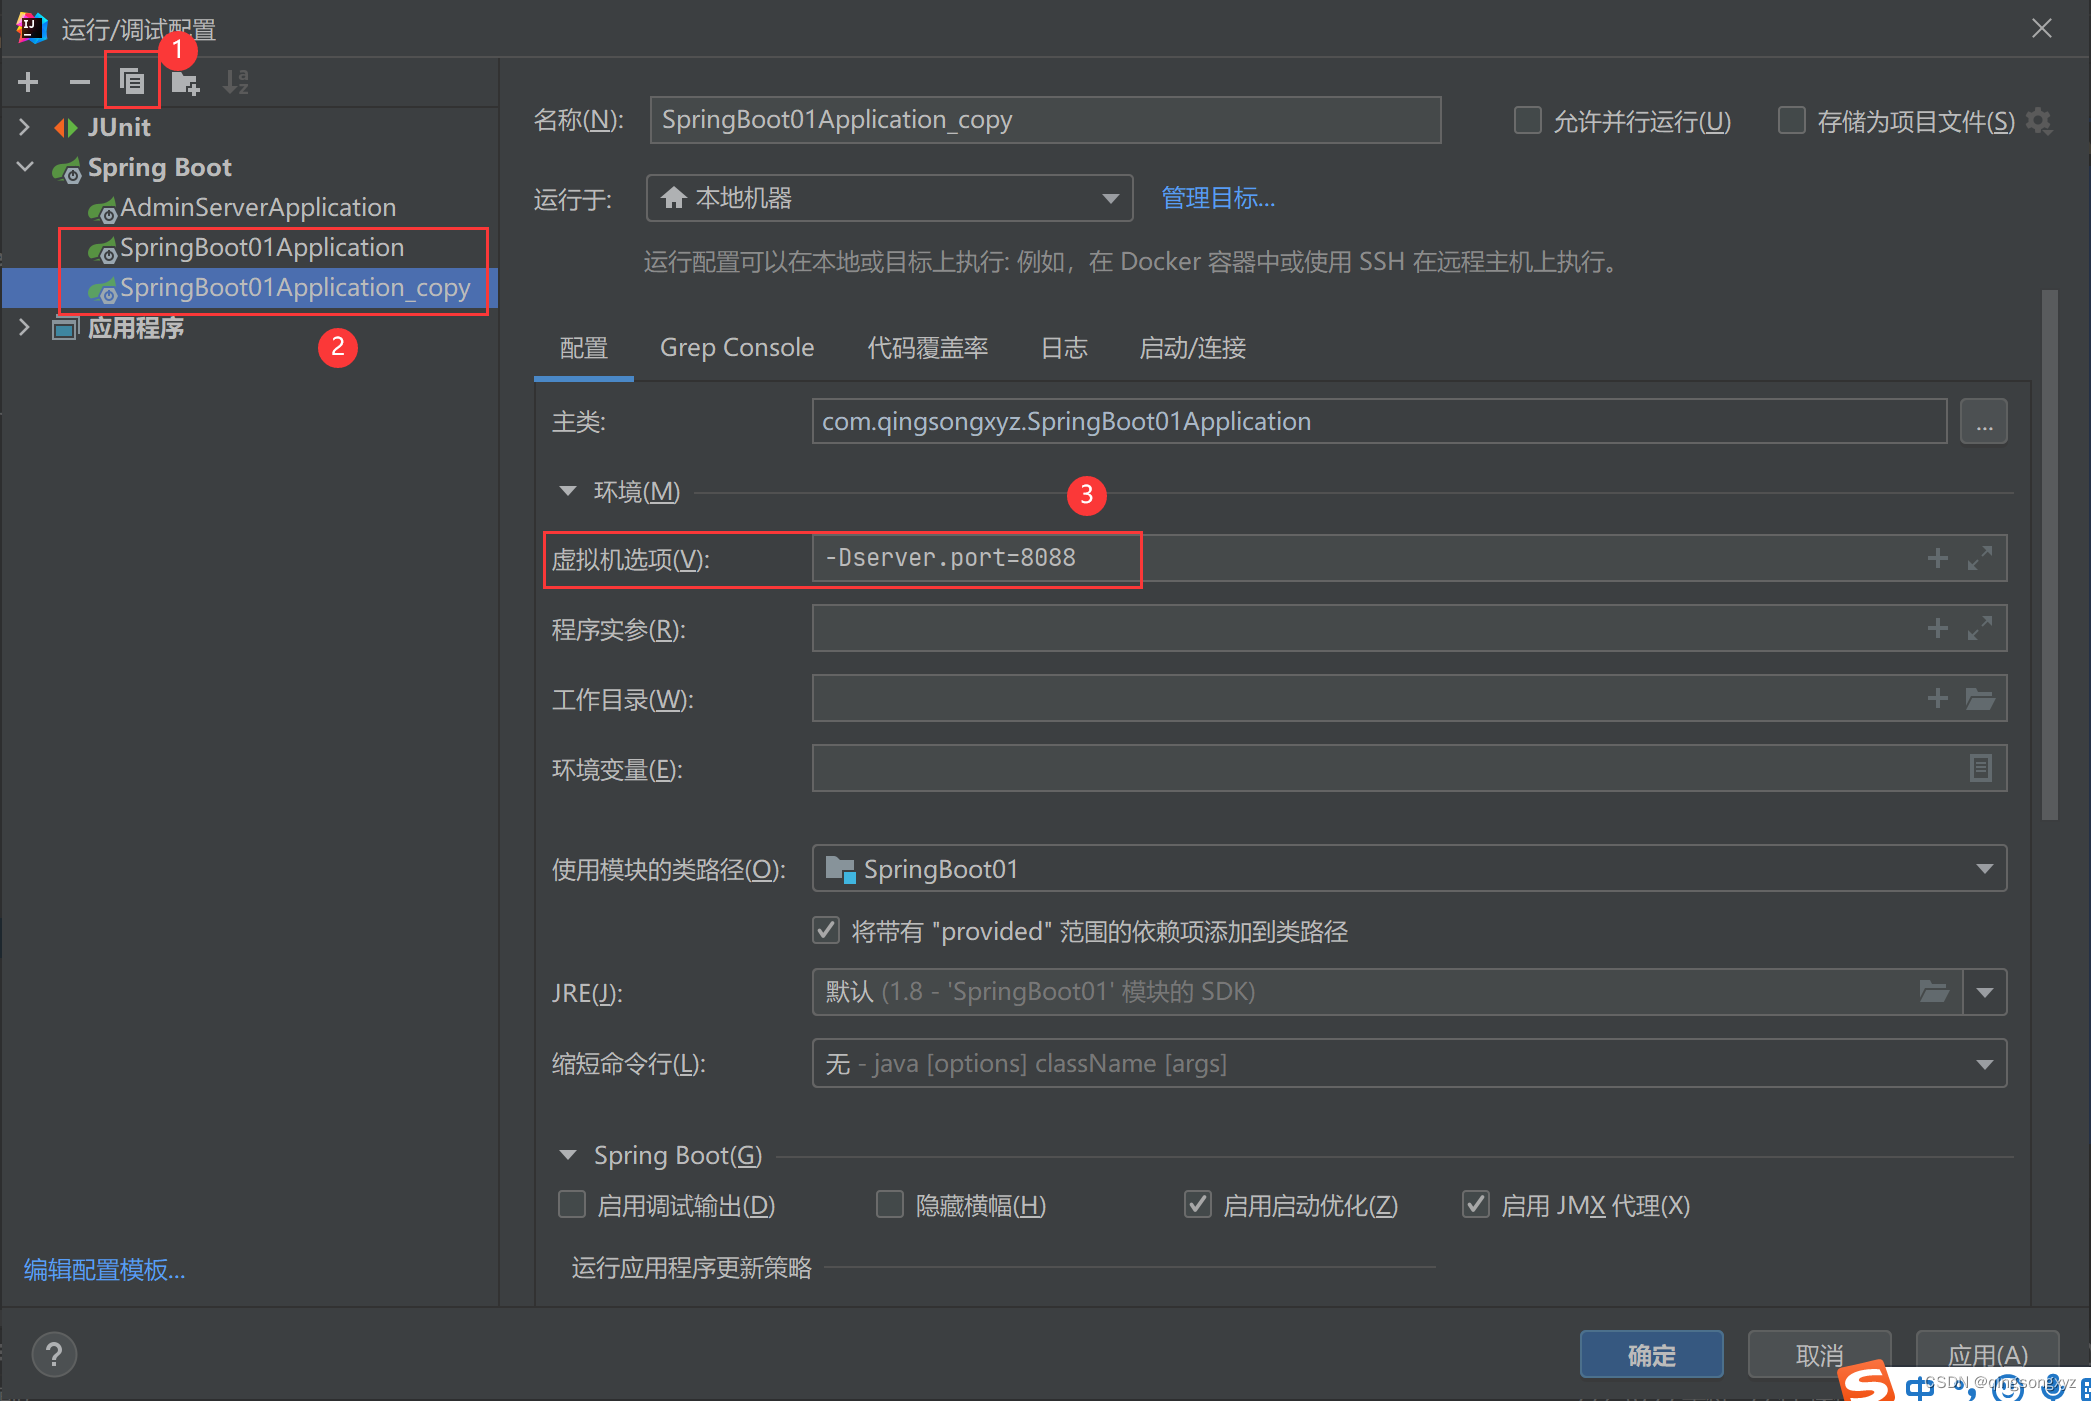
Task: Click the 应用(A) button
Action: coord(1987,1355)
